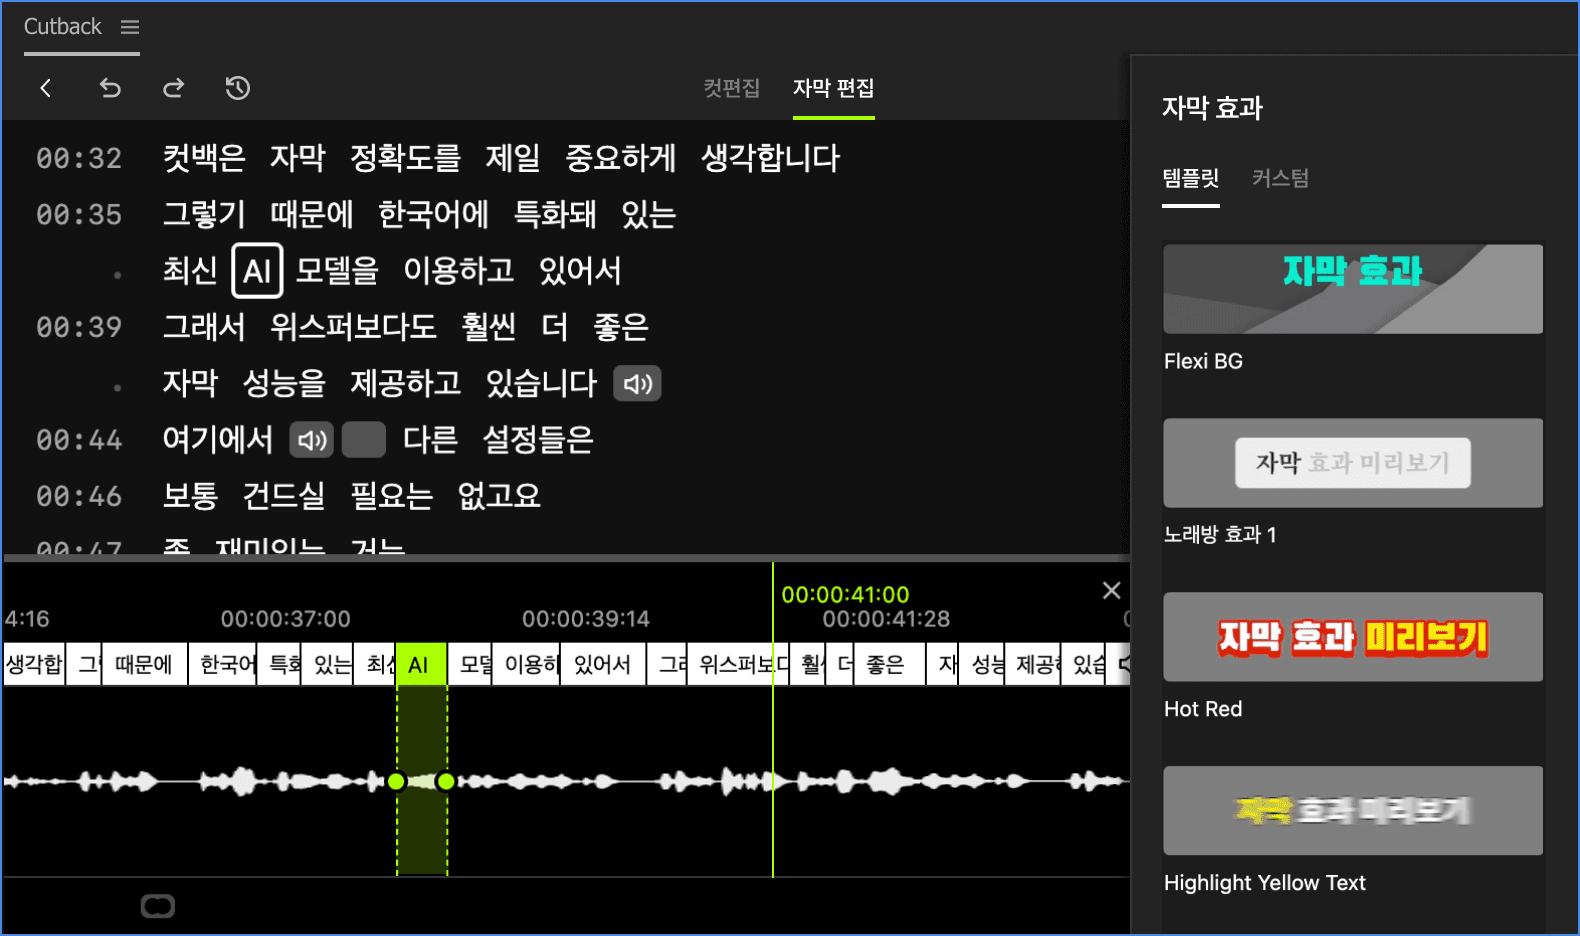This screenshot has width=1580, height=936.
Task: Select the word 설정들은 in transcript
Action: [x=538, y=440]
